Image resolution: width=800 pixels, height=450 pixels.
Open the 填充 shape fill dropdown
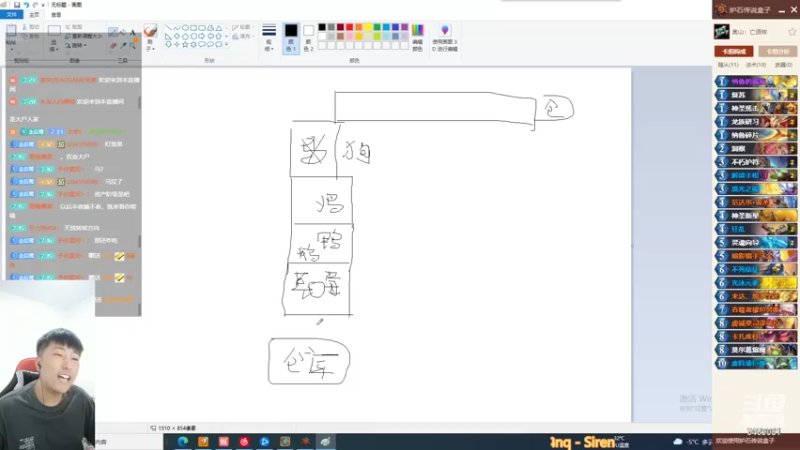coord(242,36)
